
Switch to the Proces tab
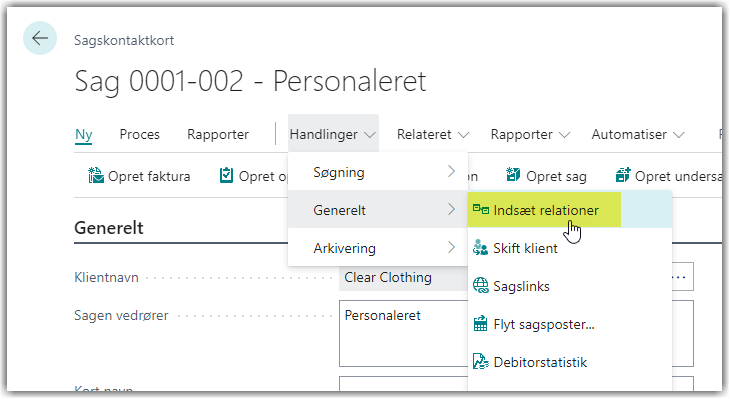(x=140, y=135)
